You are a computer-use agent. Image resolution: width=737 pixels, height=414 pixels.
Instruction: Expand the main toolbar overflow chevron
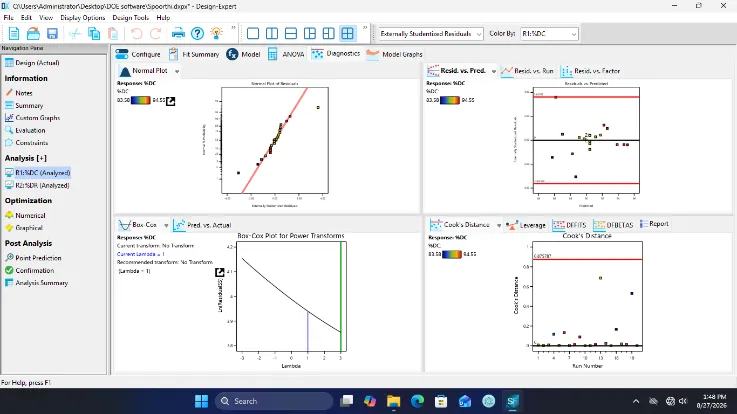point(233,28)
